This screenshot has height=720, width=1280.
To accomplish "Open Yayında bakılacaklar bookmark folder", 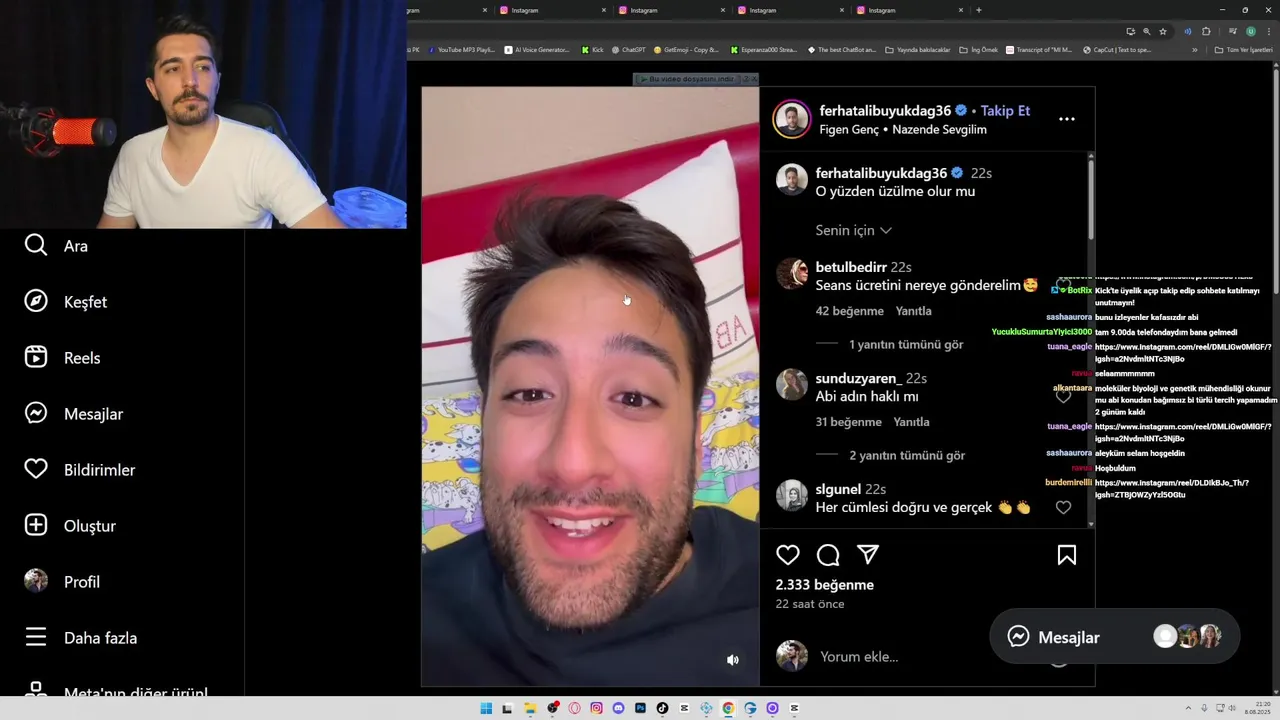I will tap(917, 49).
